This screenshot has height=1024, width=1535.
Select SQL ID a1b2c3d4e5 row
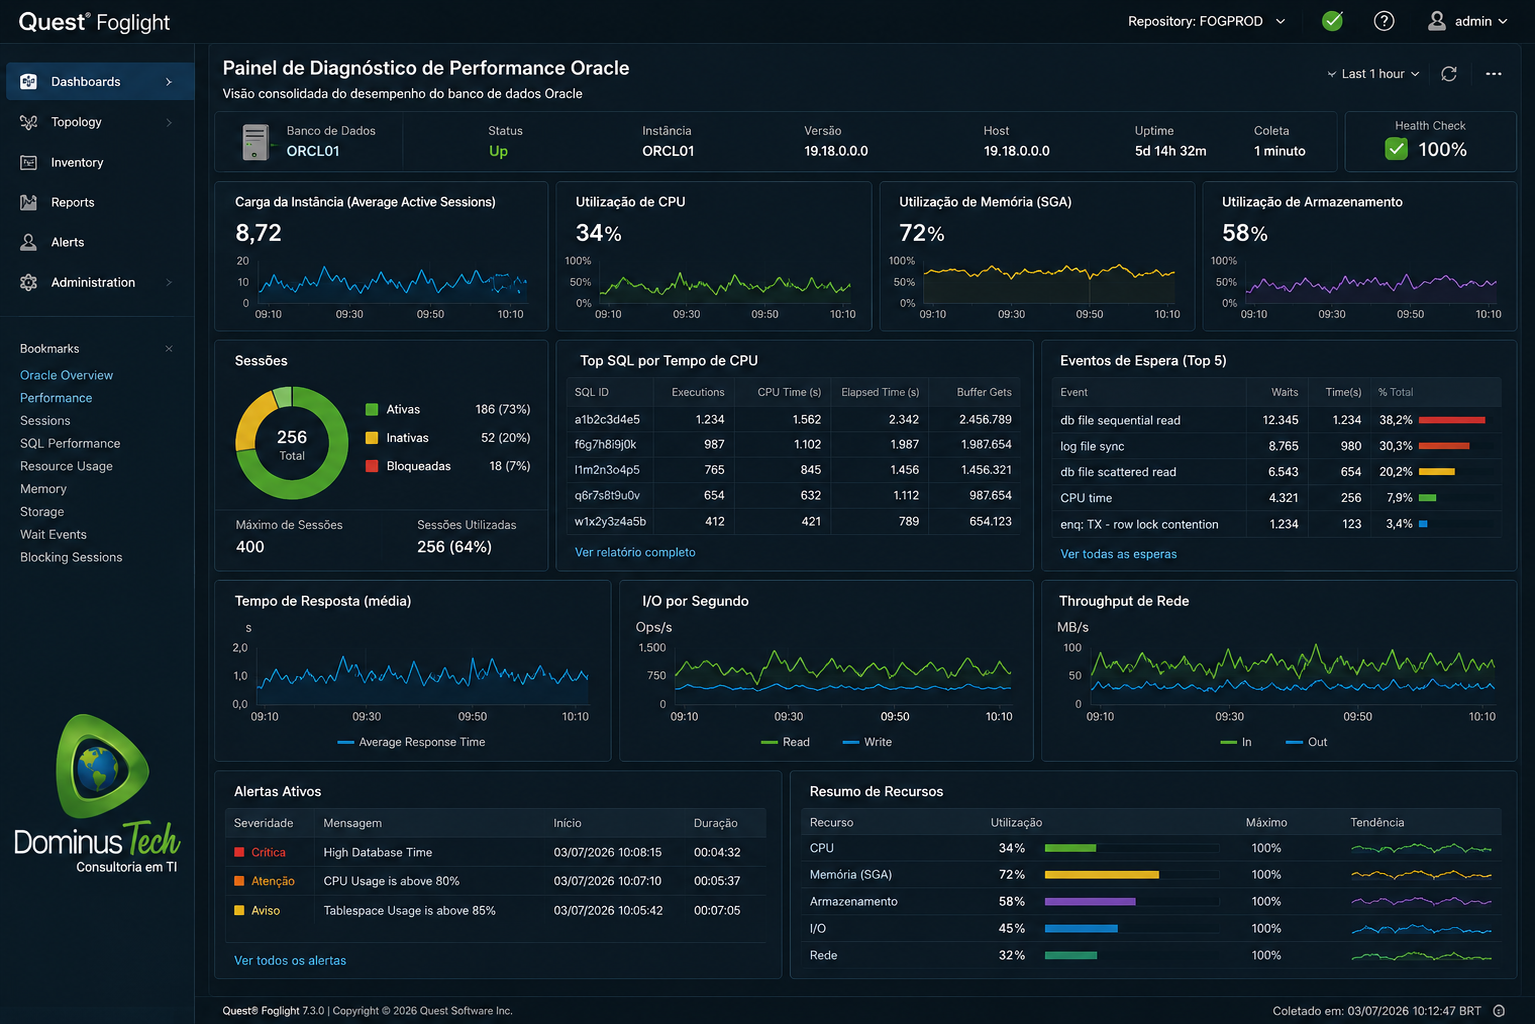pos(794,419)
